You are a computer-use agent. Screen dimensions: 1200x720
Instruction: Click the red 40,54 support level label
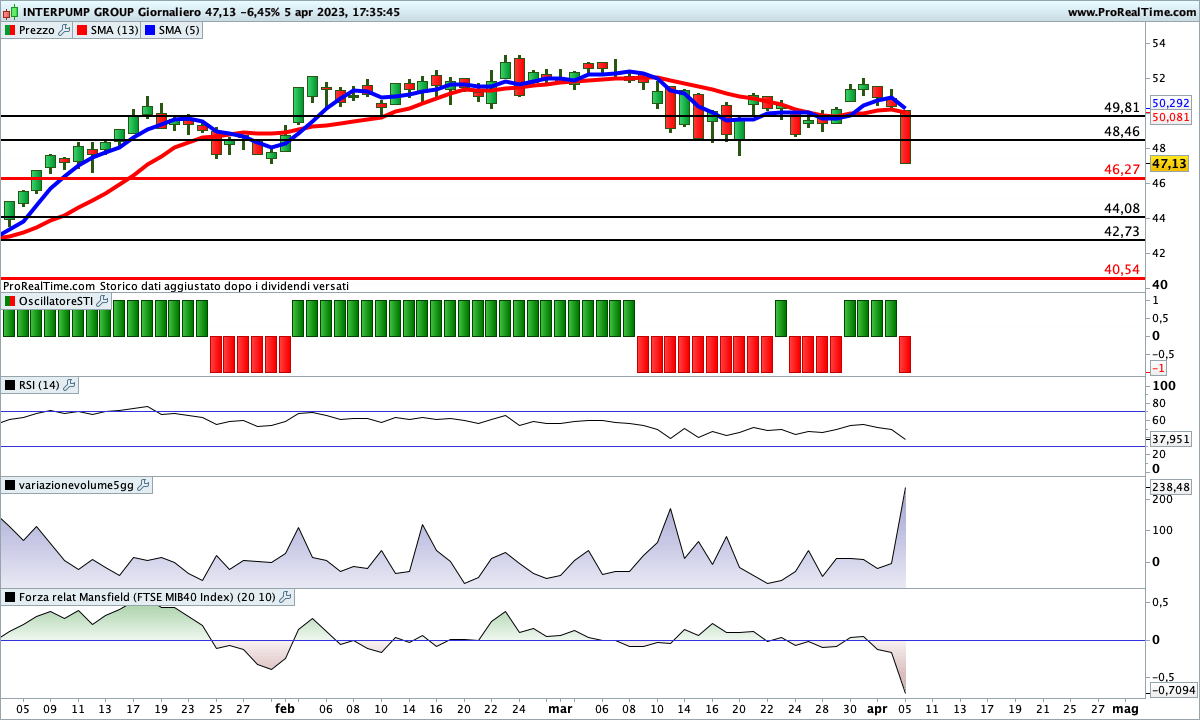[x=1122, y=270]
